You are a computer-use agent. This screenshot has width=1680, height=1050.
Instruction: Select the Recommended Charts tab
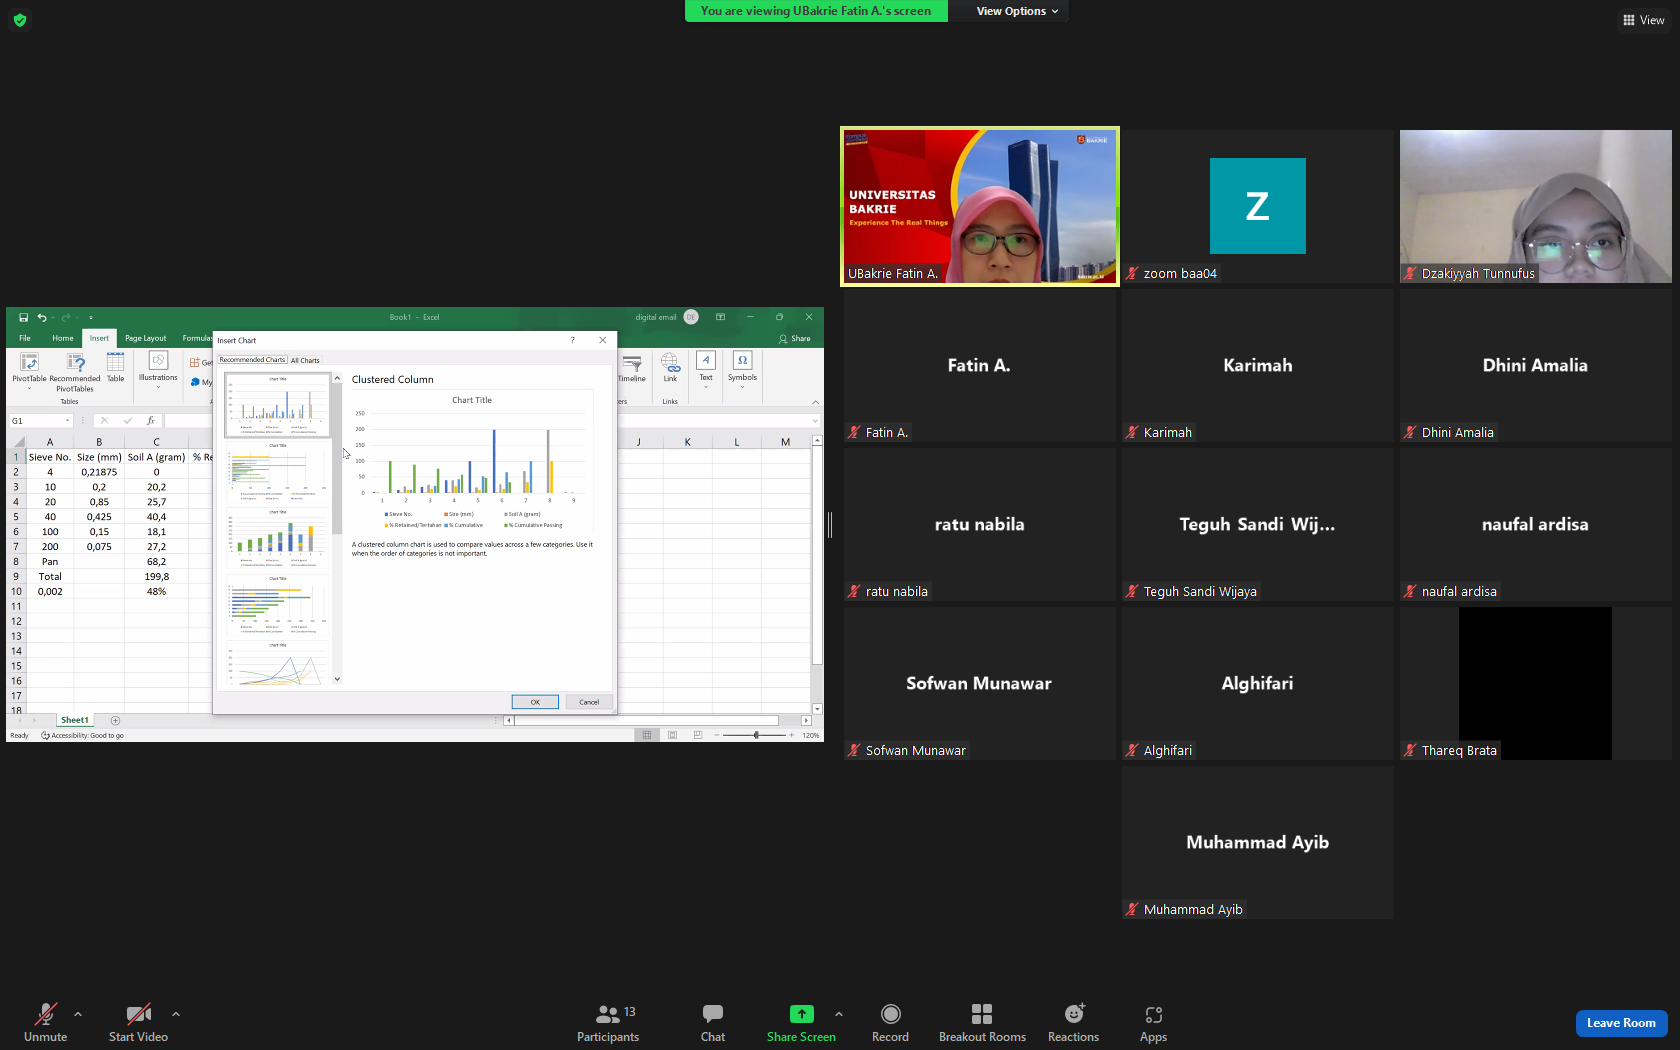[253, 360]
